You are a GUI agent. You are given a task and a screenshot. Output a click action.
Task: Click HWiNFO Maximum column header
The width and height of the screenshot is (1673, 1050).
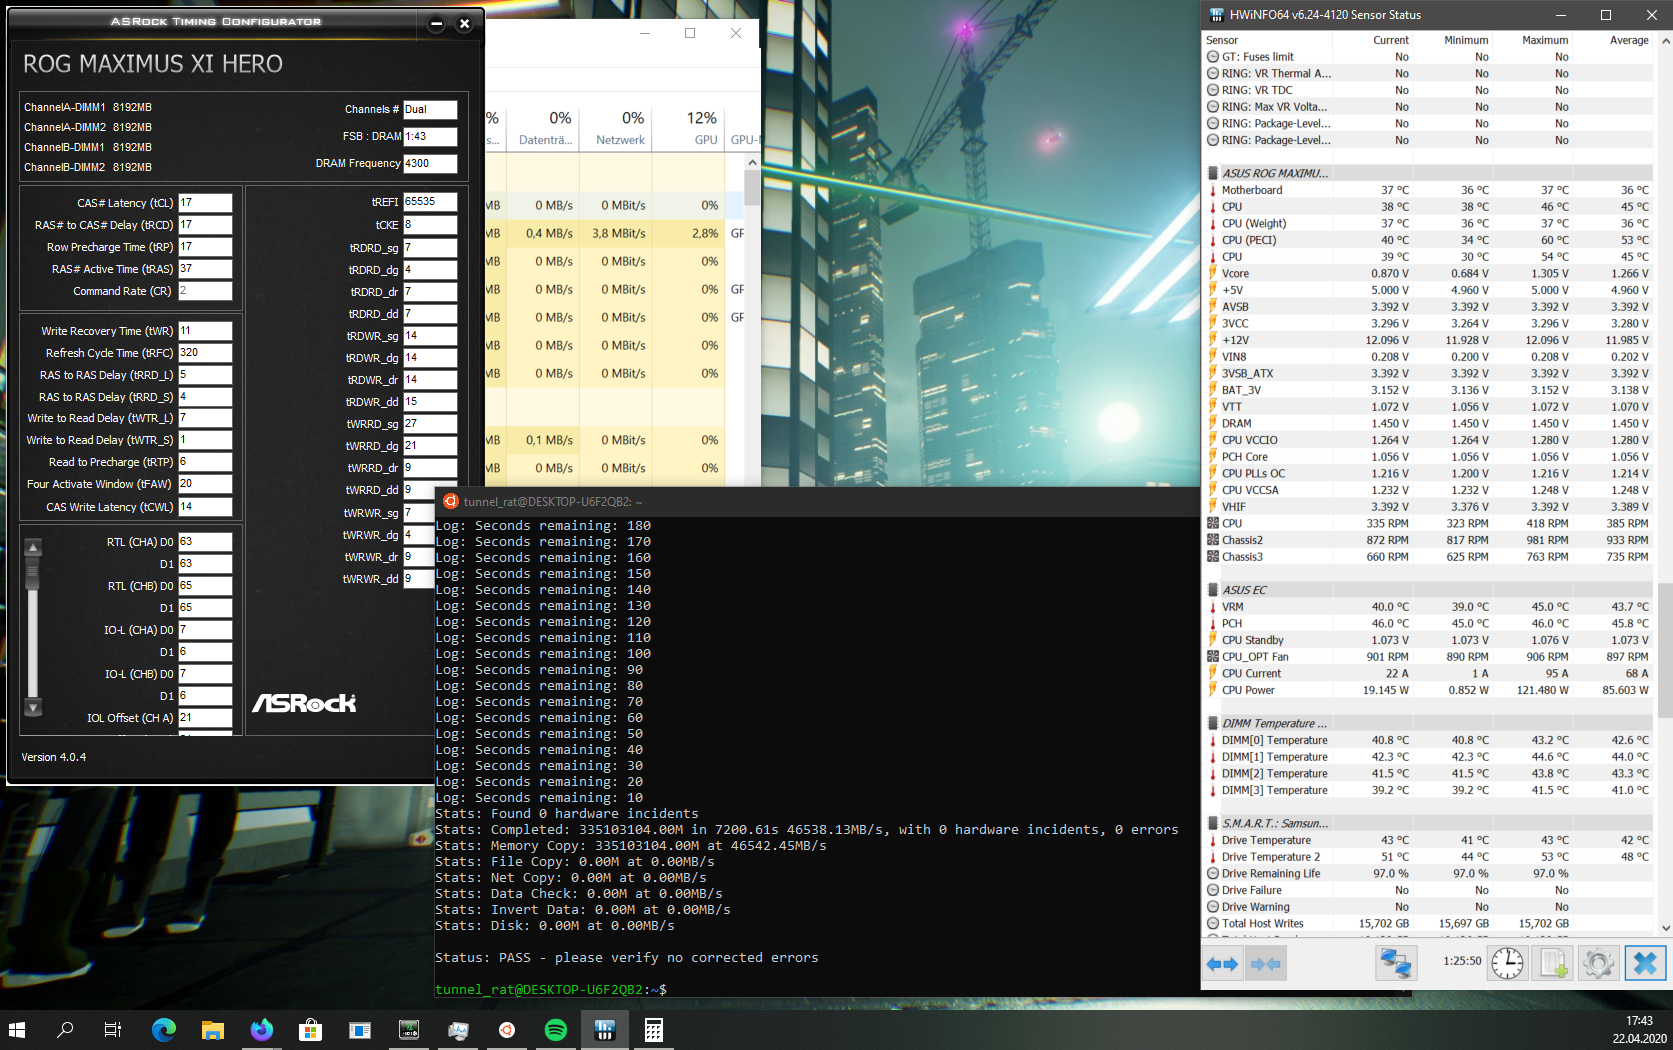click(x=1545, y=40)
